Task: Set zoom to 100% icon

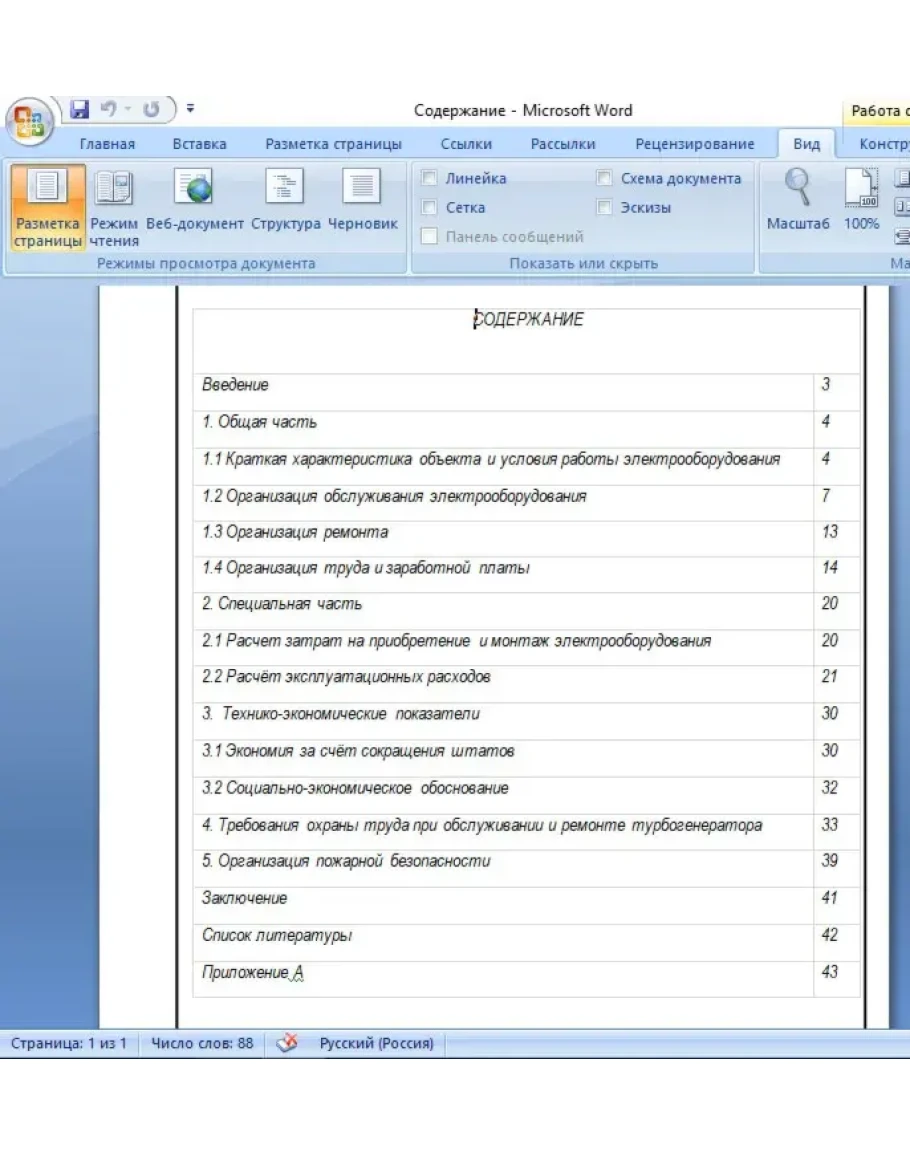Action: [x=861, y=200]
